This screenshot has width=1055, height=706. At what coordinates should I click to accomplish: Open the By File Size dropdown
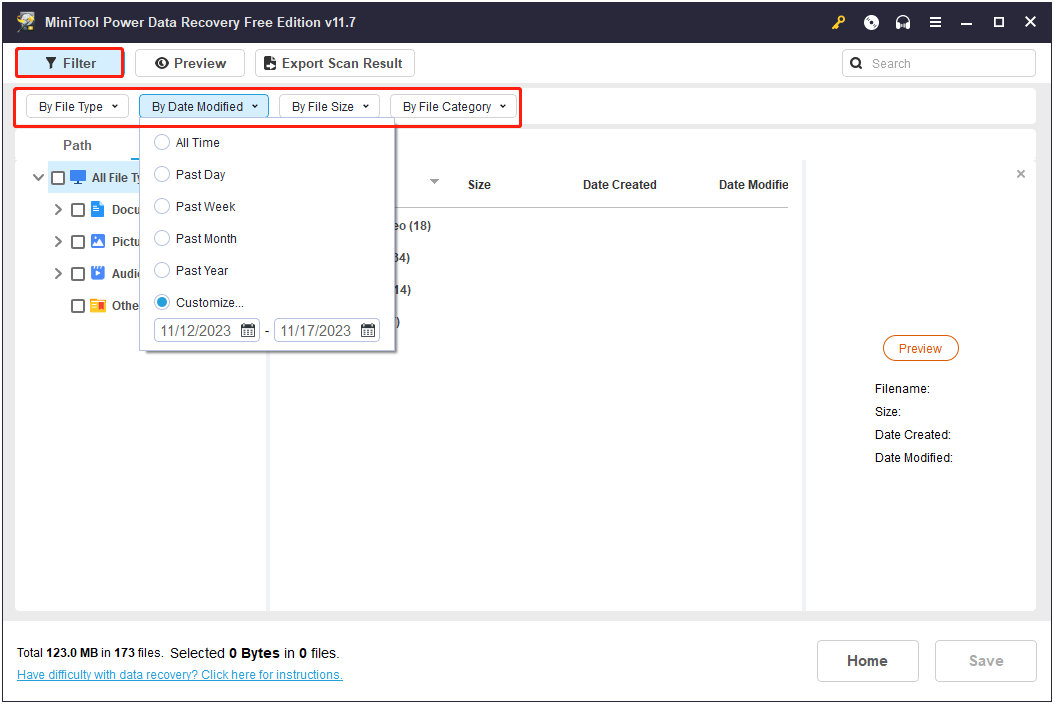click(x=329, y=106)
